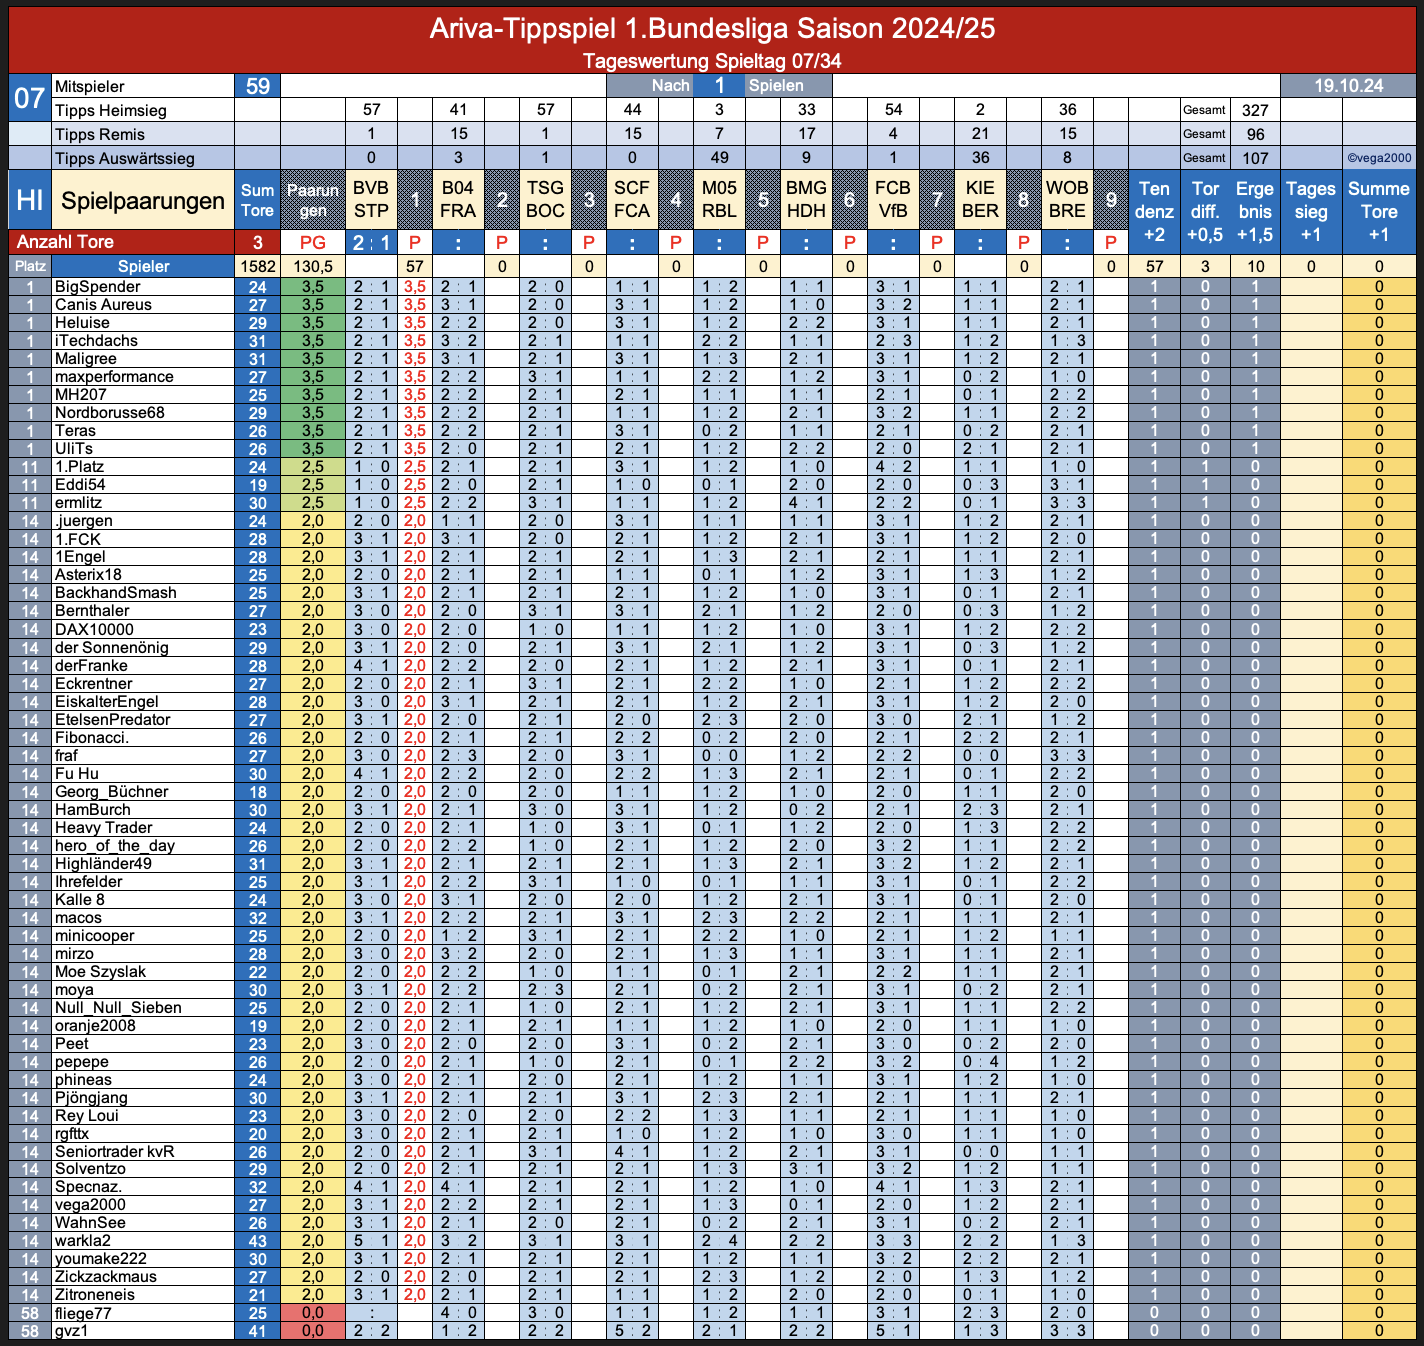
Task: Select player name 'EtelsenPredator'
Action: 112,719
